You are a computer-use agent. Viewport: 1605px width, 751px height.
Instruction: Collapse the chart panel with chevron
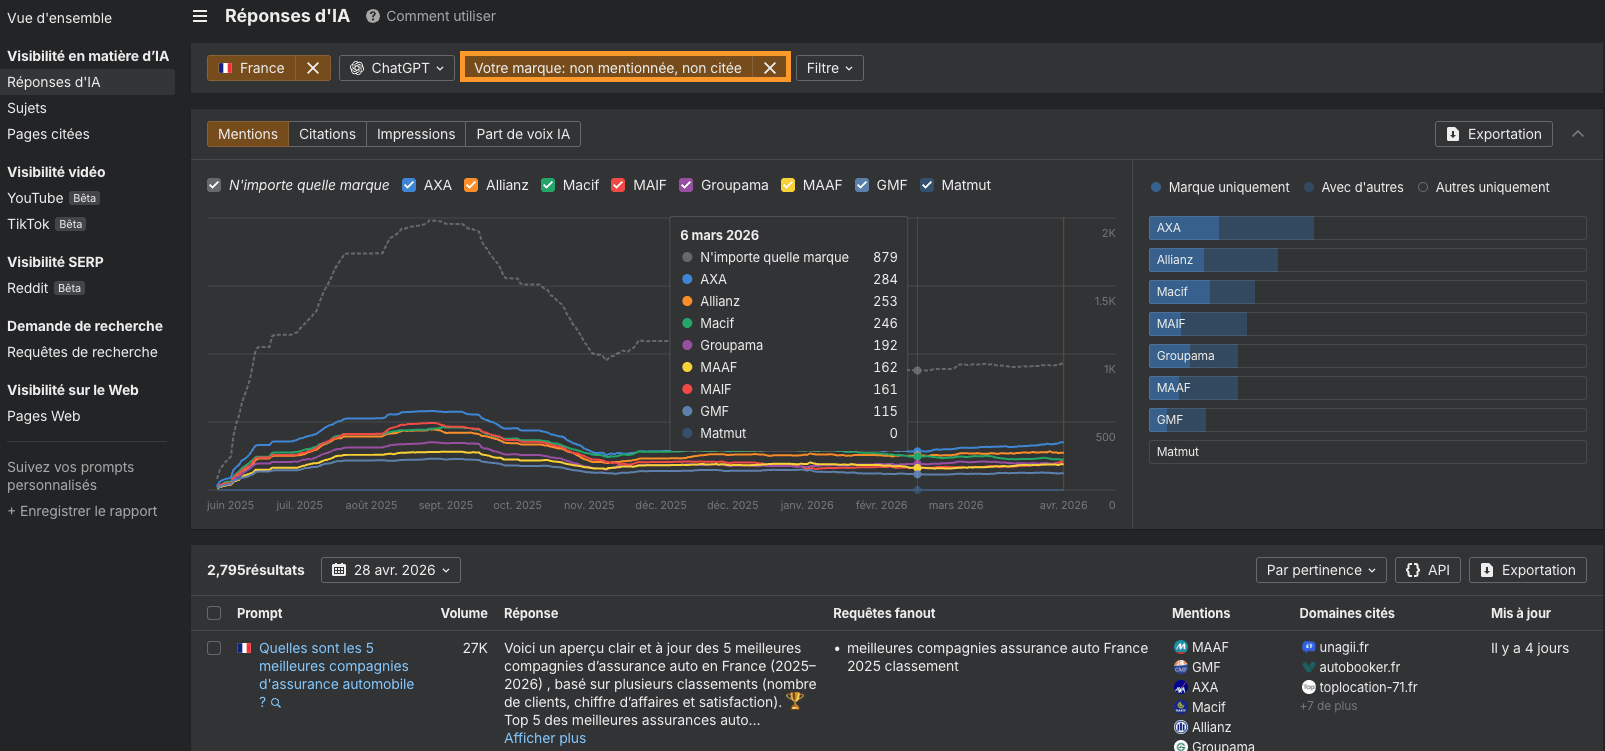point(1578,134)
